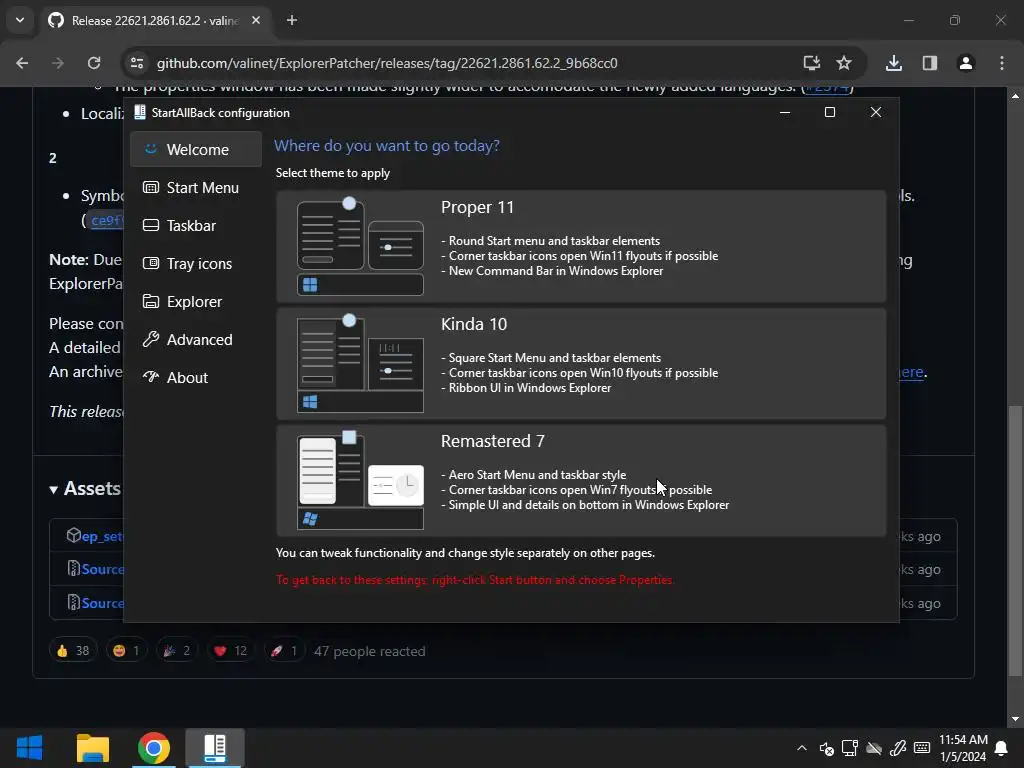Open the About page in StartAllBack
Screen dimensions: 1024x768
pos(196,377)
